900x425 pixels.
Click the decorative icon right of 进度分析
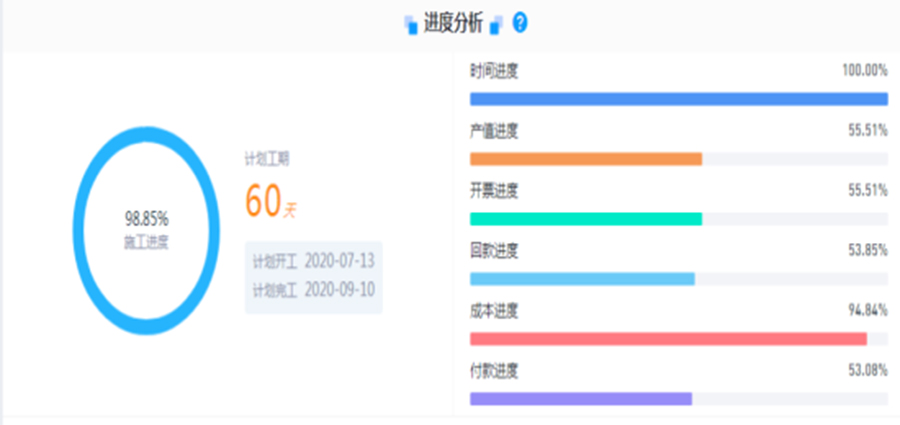[x=497, y=24]
